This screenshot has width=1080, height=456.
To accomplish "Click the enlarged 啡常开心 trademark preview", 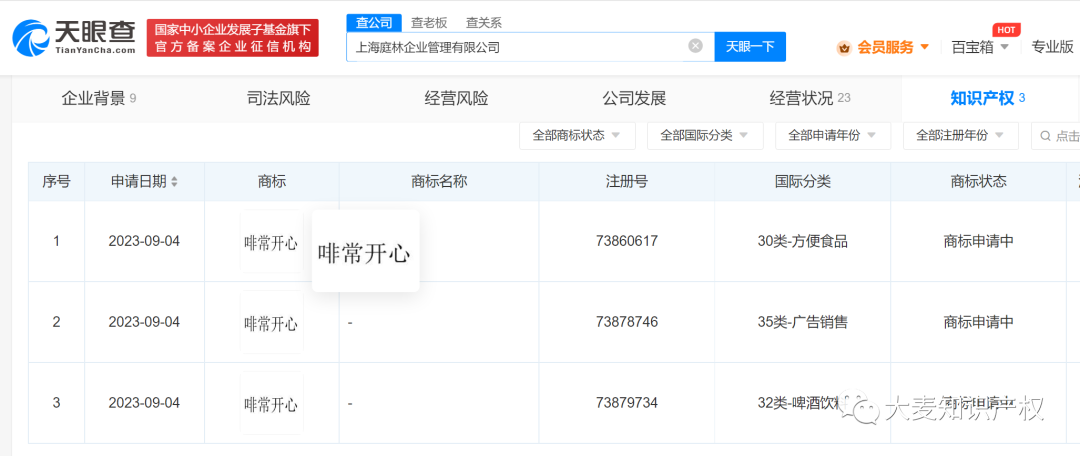I will 365,251.
